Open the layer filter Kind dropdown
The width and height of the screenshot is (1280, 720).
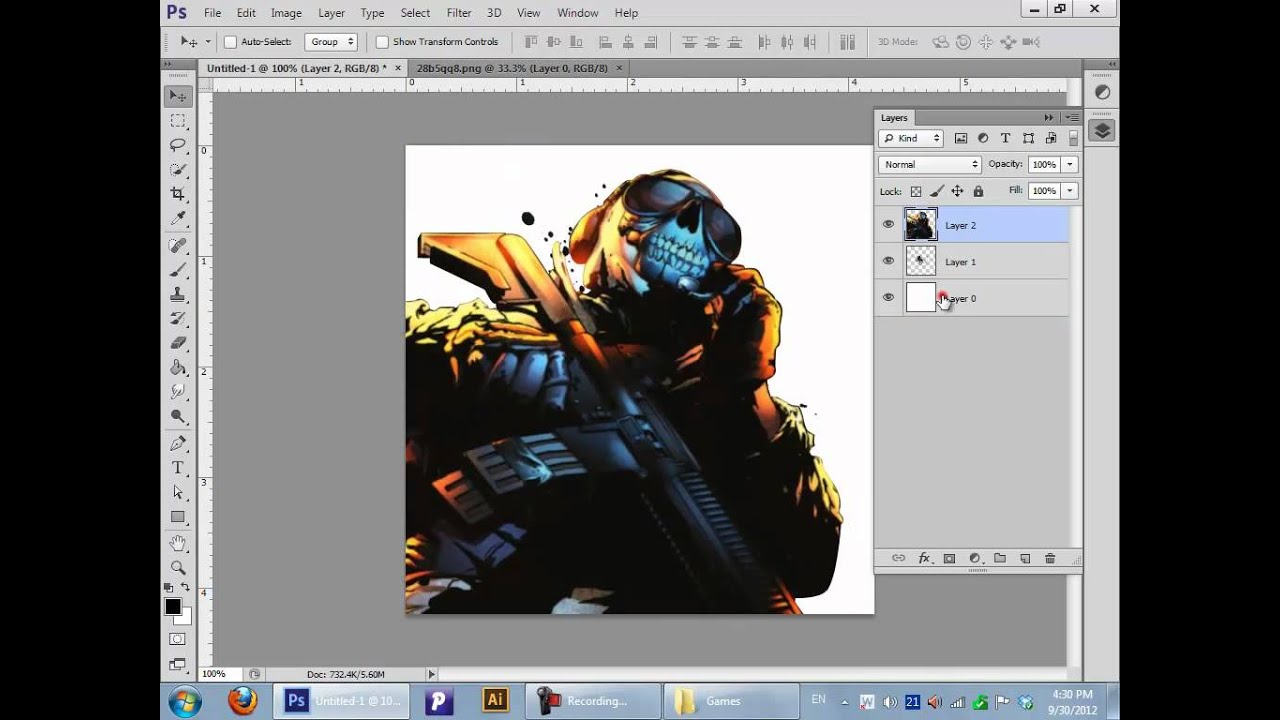pos(911,138)
